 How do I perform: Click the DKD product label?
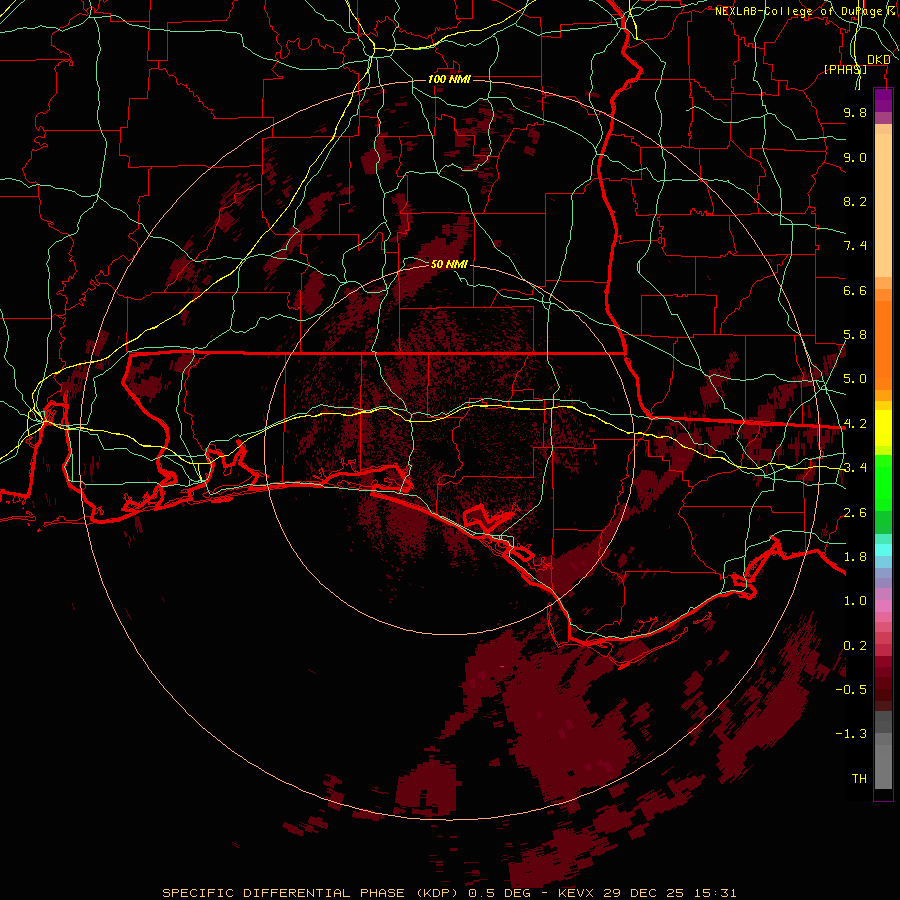pyautogui.click(x=878, y=60)
